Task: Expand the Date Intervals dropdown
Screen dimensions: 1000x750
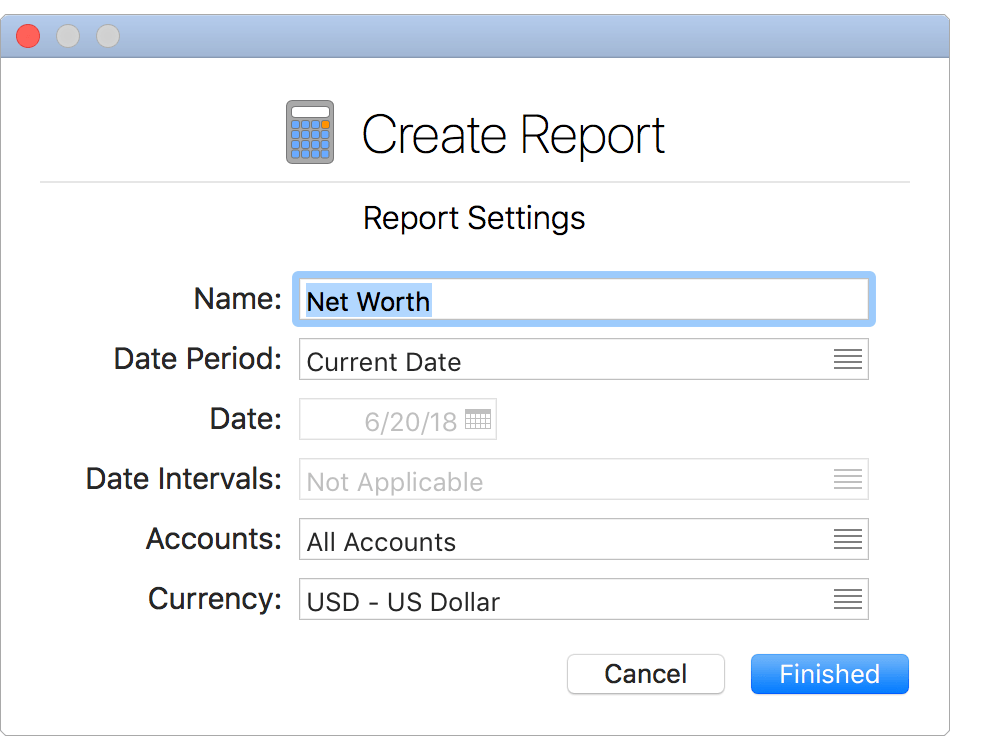Action: (x=584, y=479)
